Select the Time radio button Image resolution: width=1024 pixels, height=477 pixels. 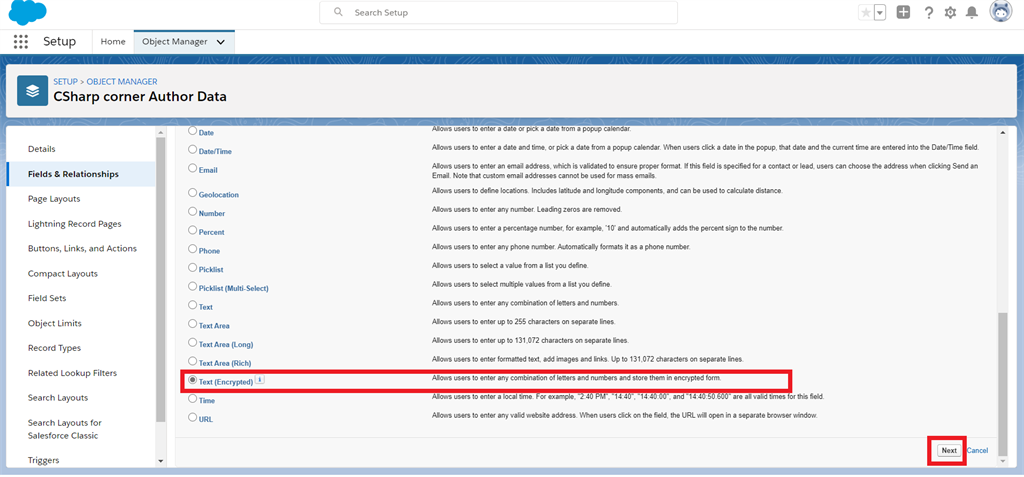[x=193, y=398]
